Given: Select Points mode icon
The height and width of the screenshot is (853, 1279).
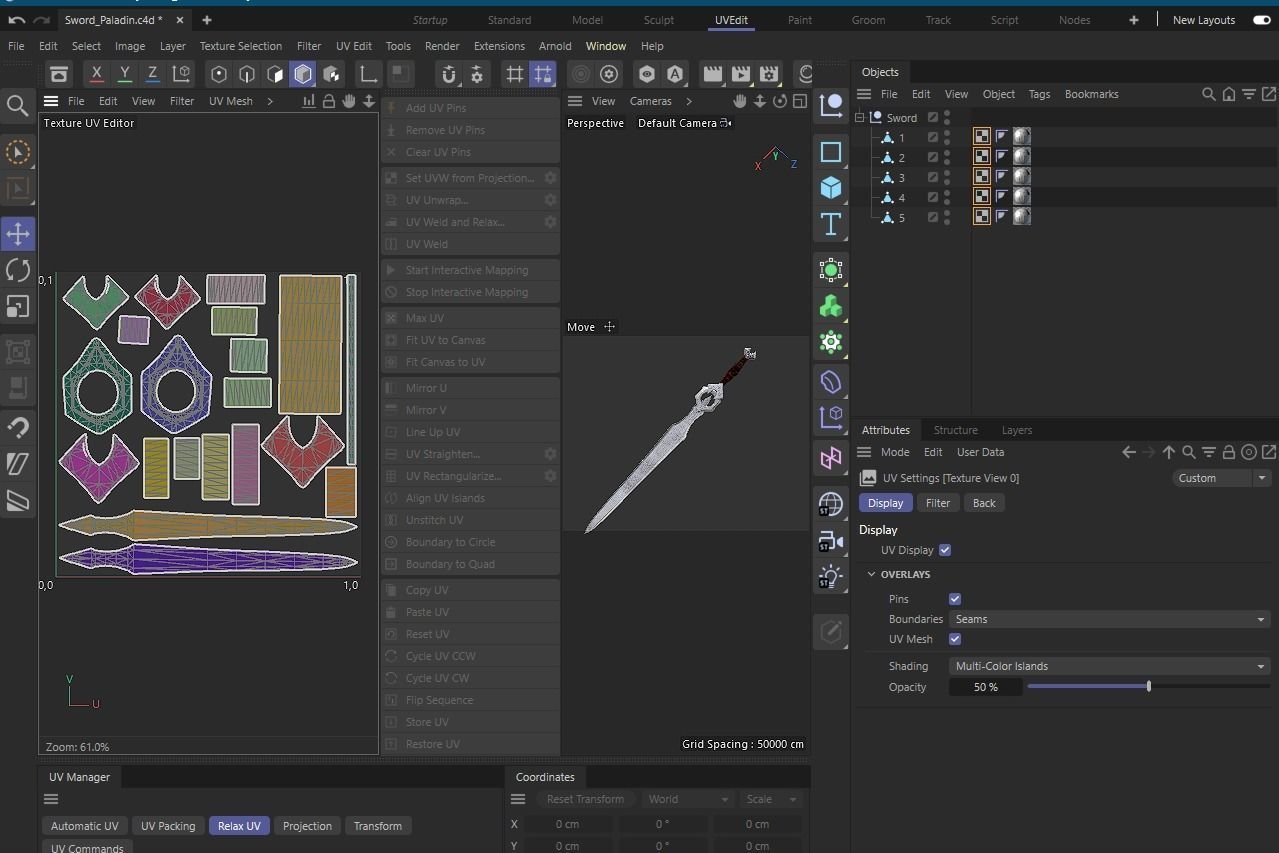Looking at the screenshot, I should pos(219,74).
